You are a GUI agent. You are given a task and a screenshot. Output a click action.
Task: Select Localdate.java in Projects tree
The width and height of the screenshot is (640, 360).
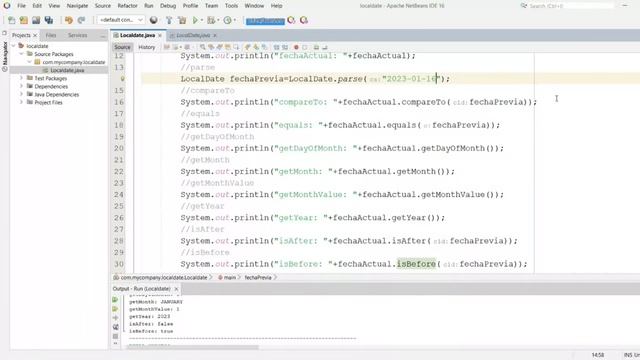67,70
